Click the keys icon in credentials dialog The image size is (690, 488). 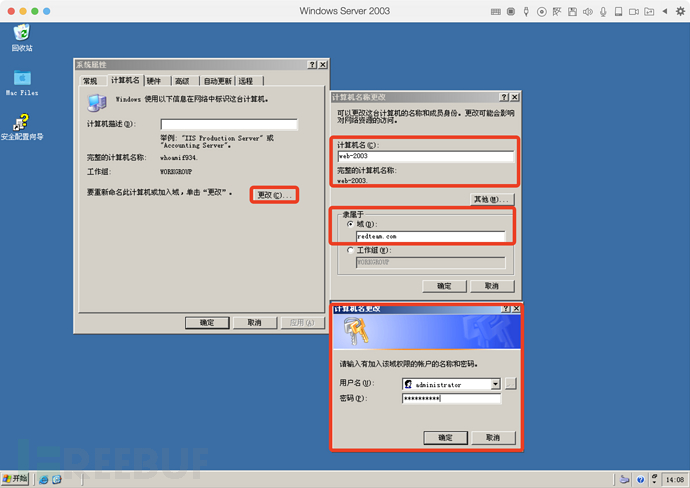356,332
